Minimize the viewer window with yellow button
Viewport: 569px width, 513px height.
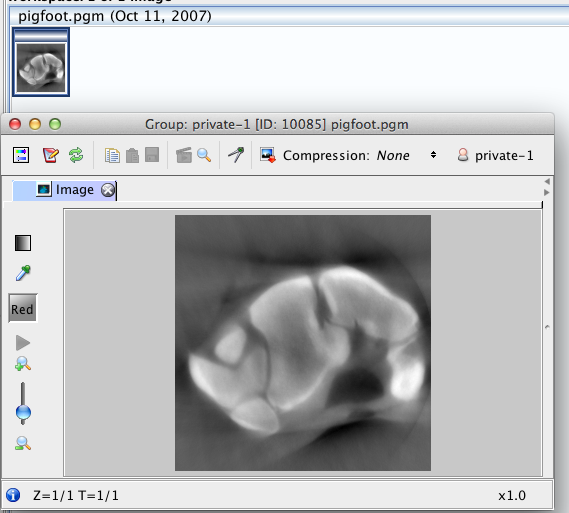(35, 124)
